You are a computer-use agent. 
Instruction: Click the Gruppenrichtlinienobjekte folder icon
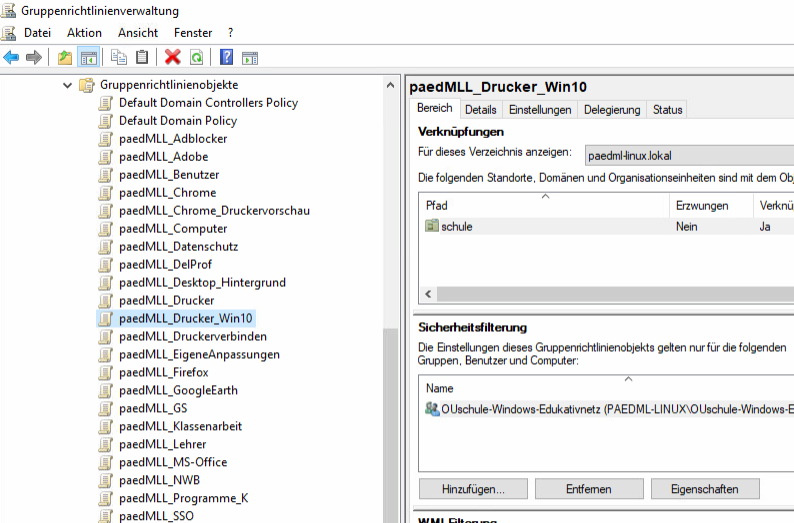coord(87,85)
